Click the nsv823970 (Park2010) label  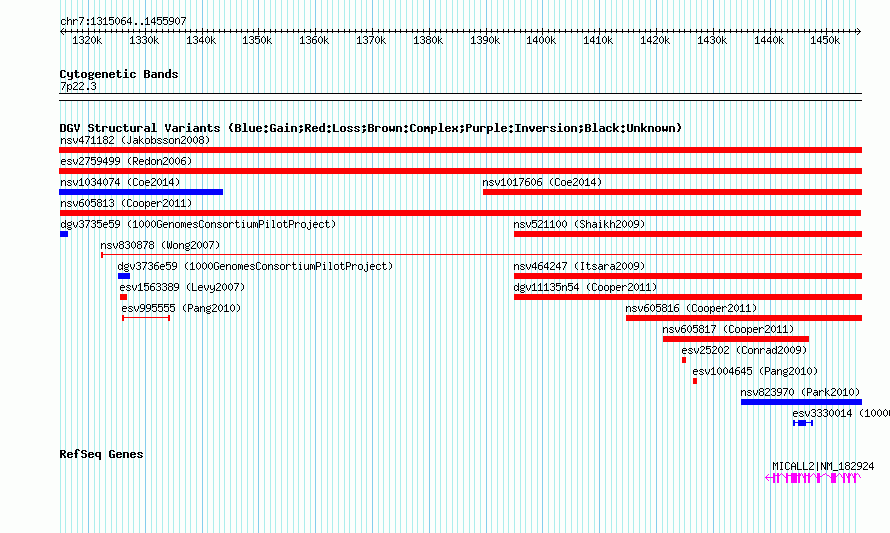point(800,392)
